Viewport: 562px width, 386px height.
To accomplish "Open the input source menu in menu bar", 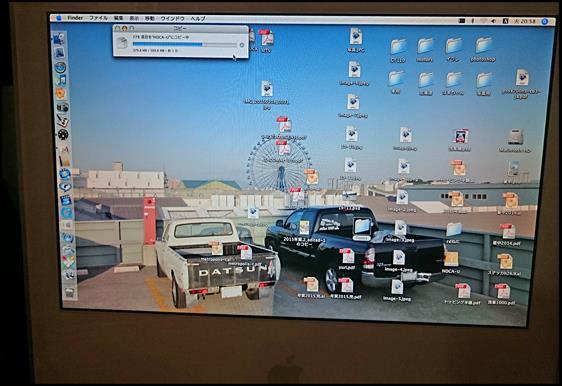I will pyautogui.click(x=505, y=21).
